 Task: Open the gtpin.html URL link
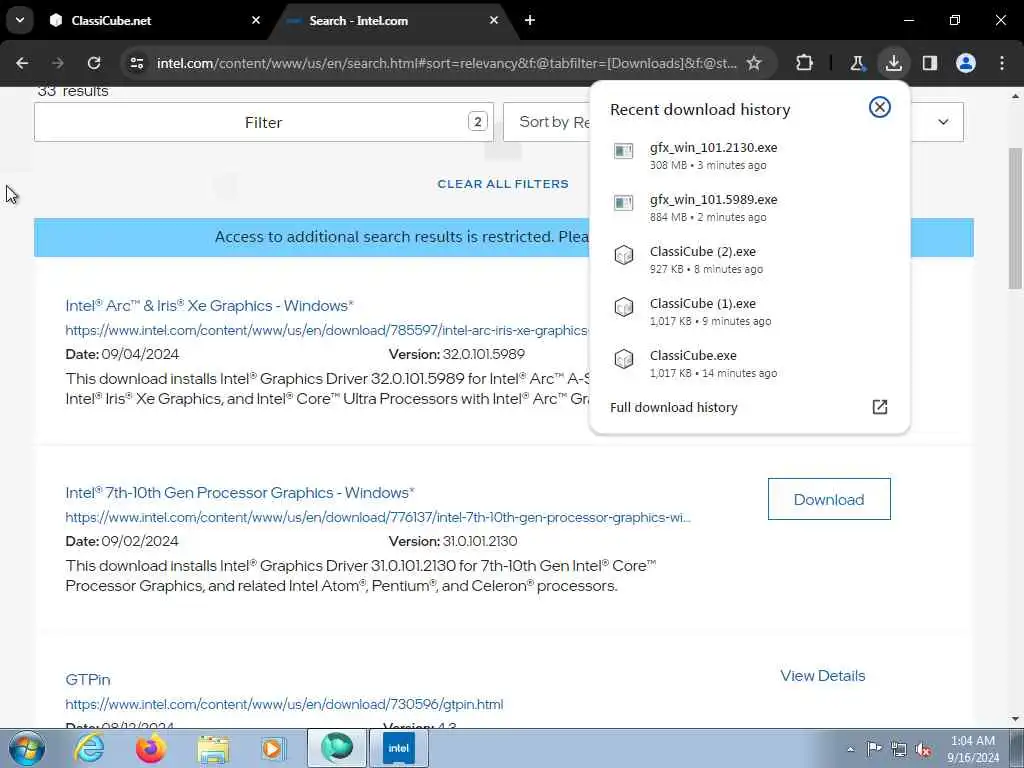point(284,705)
